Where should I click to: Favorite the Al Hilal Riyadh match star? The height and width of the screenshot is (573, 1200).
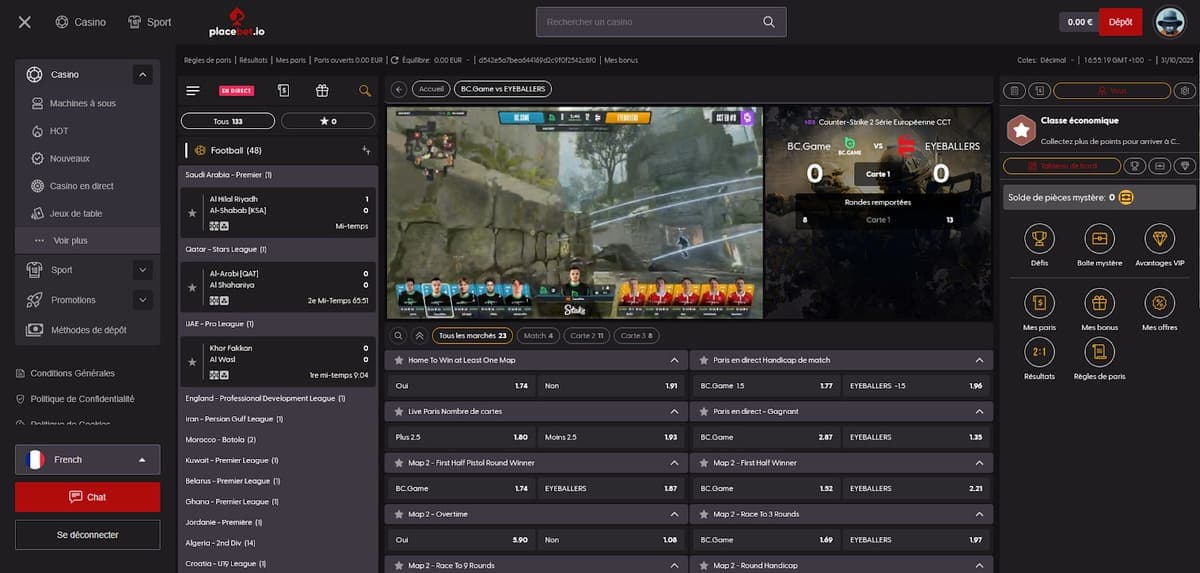pos(192,213)
